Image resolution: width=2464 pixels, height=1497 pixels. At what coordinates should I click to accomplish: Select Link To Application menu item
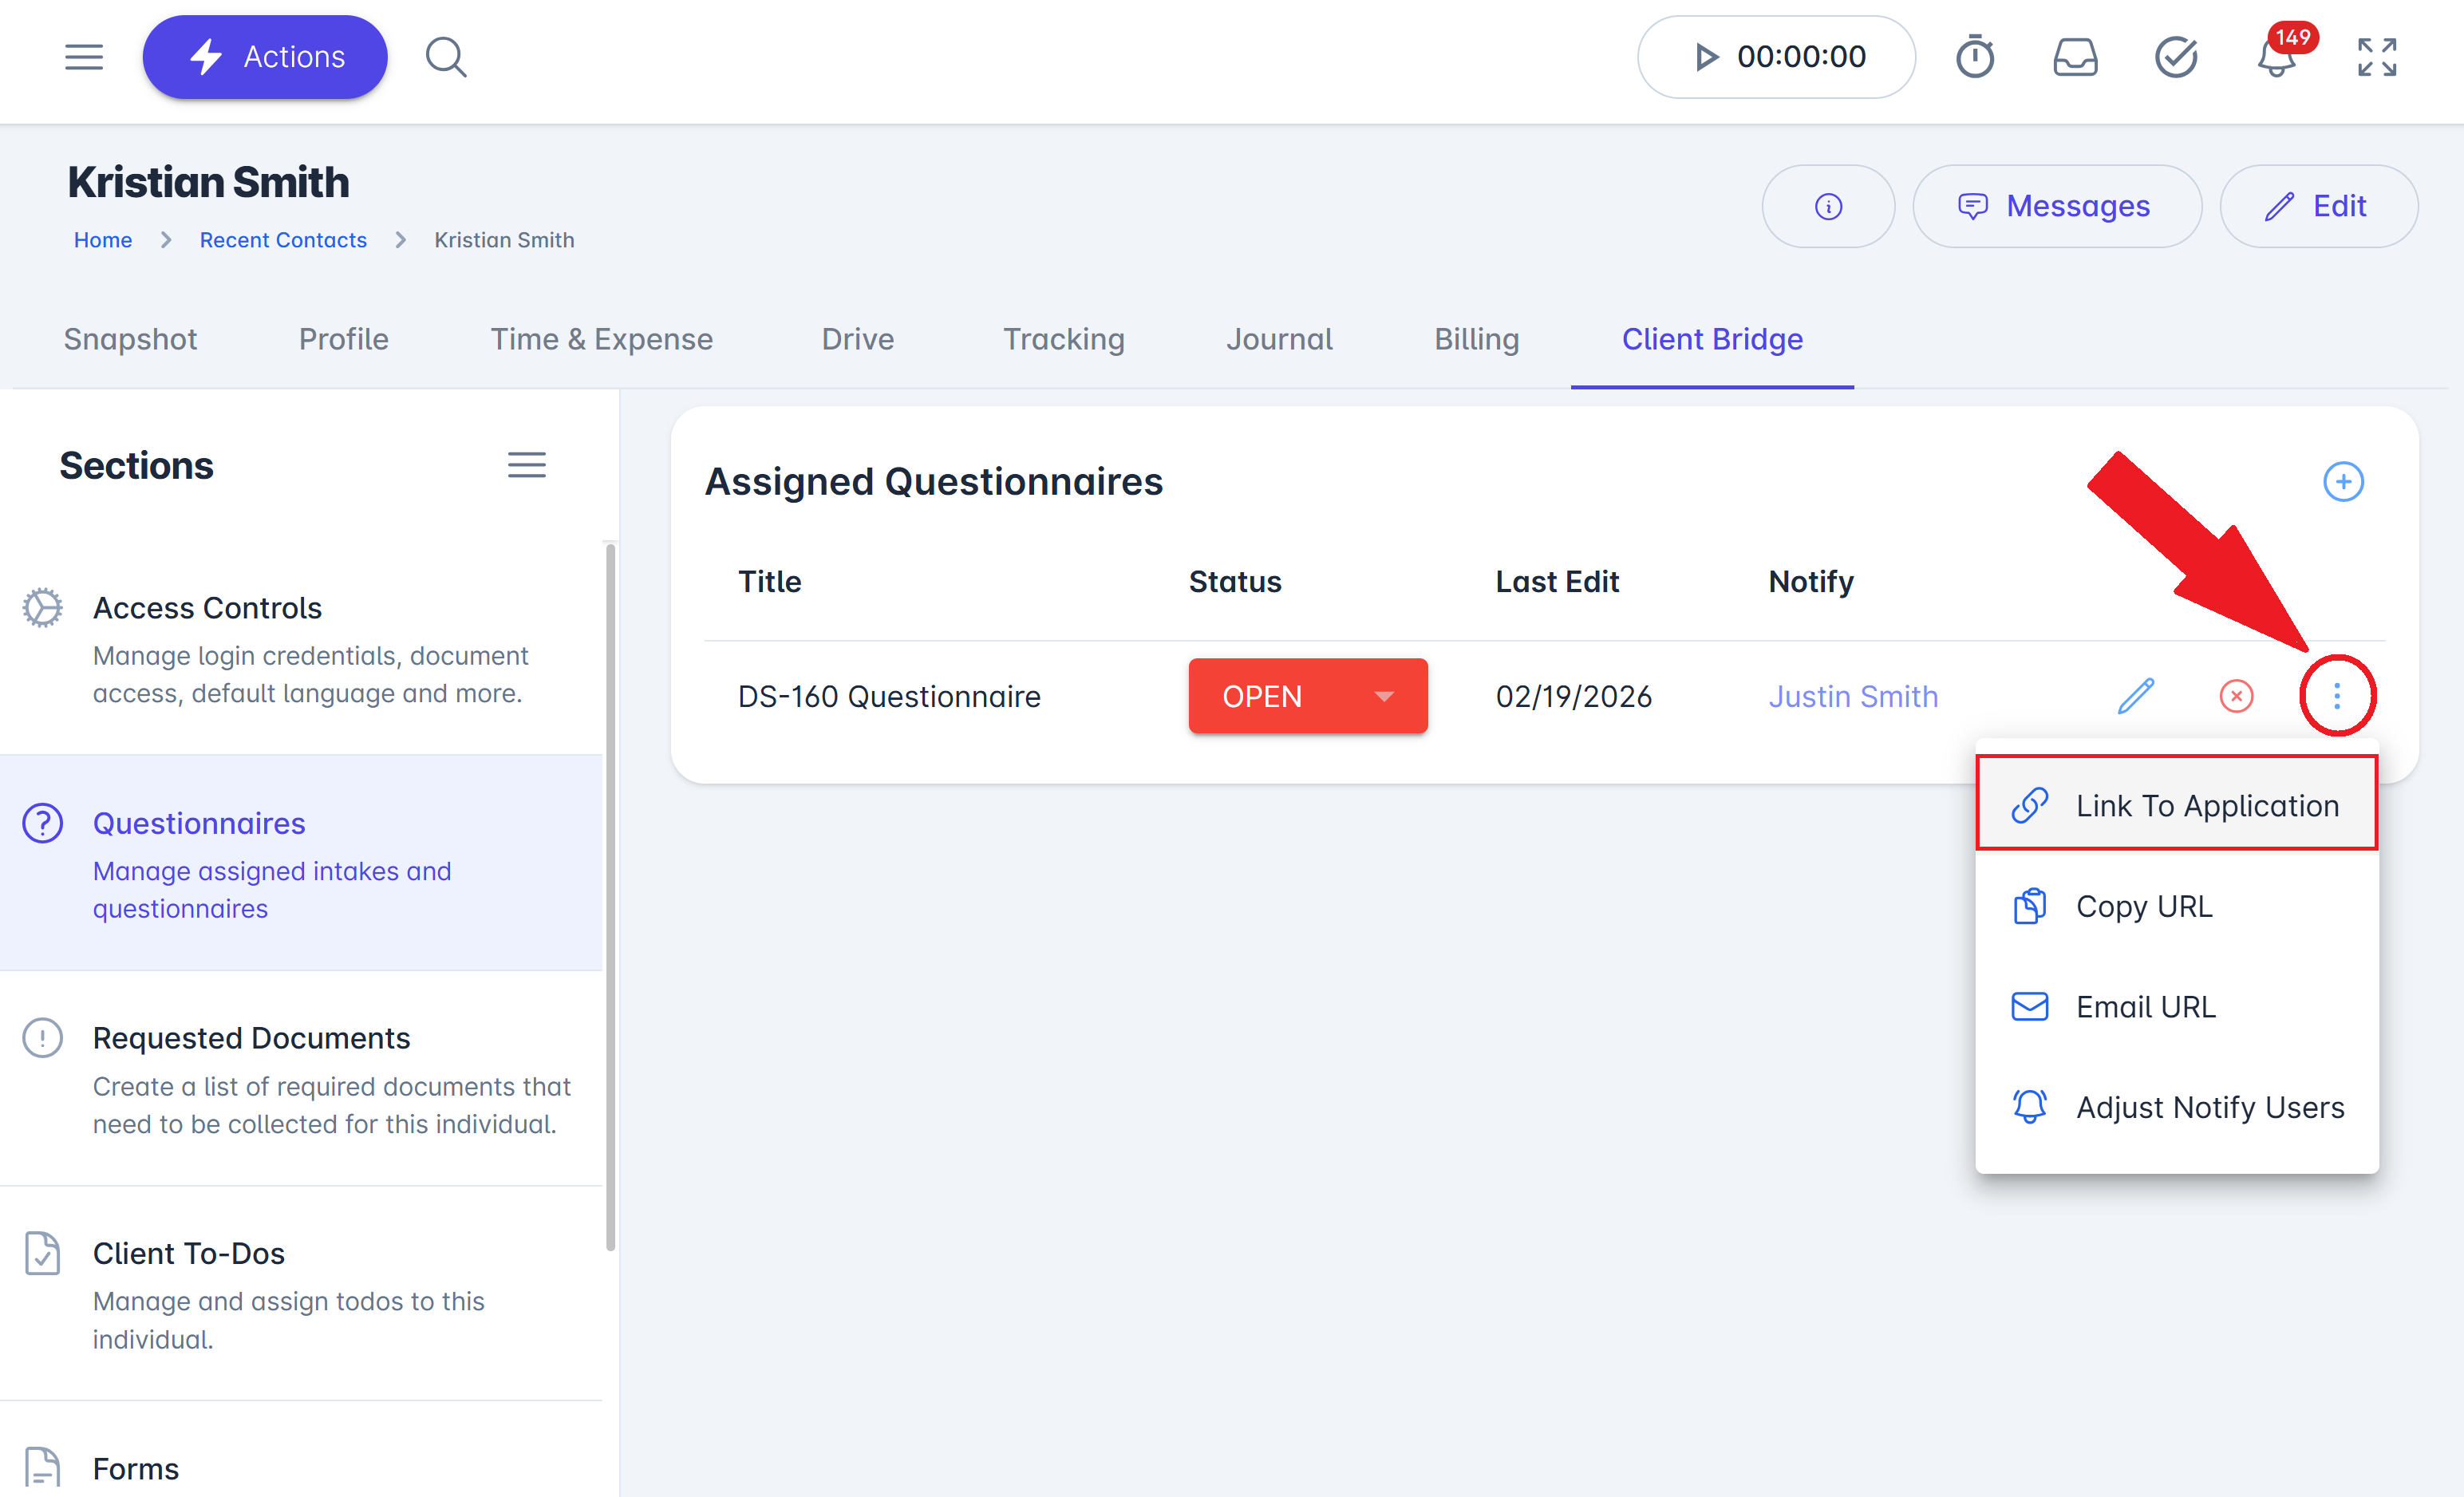(x=2177, y=805)
